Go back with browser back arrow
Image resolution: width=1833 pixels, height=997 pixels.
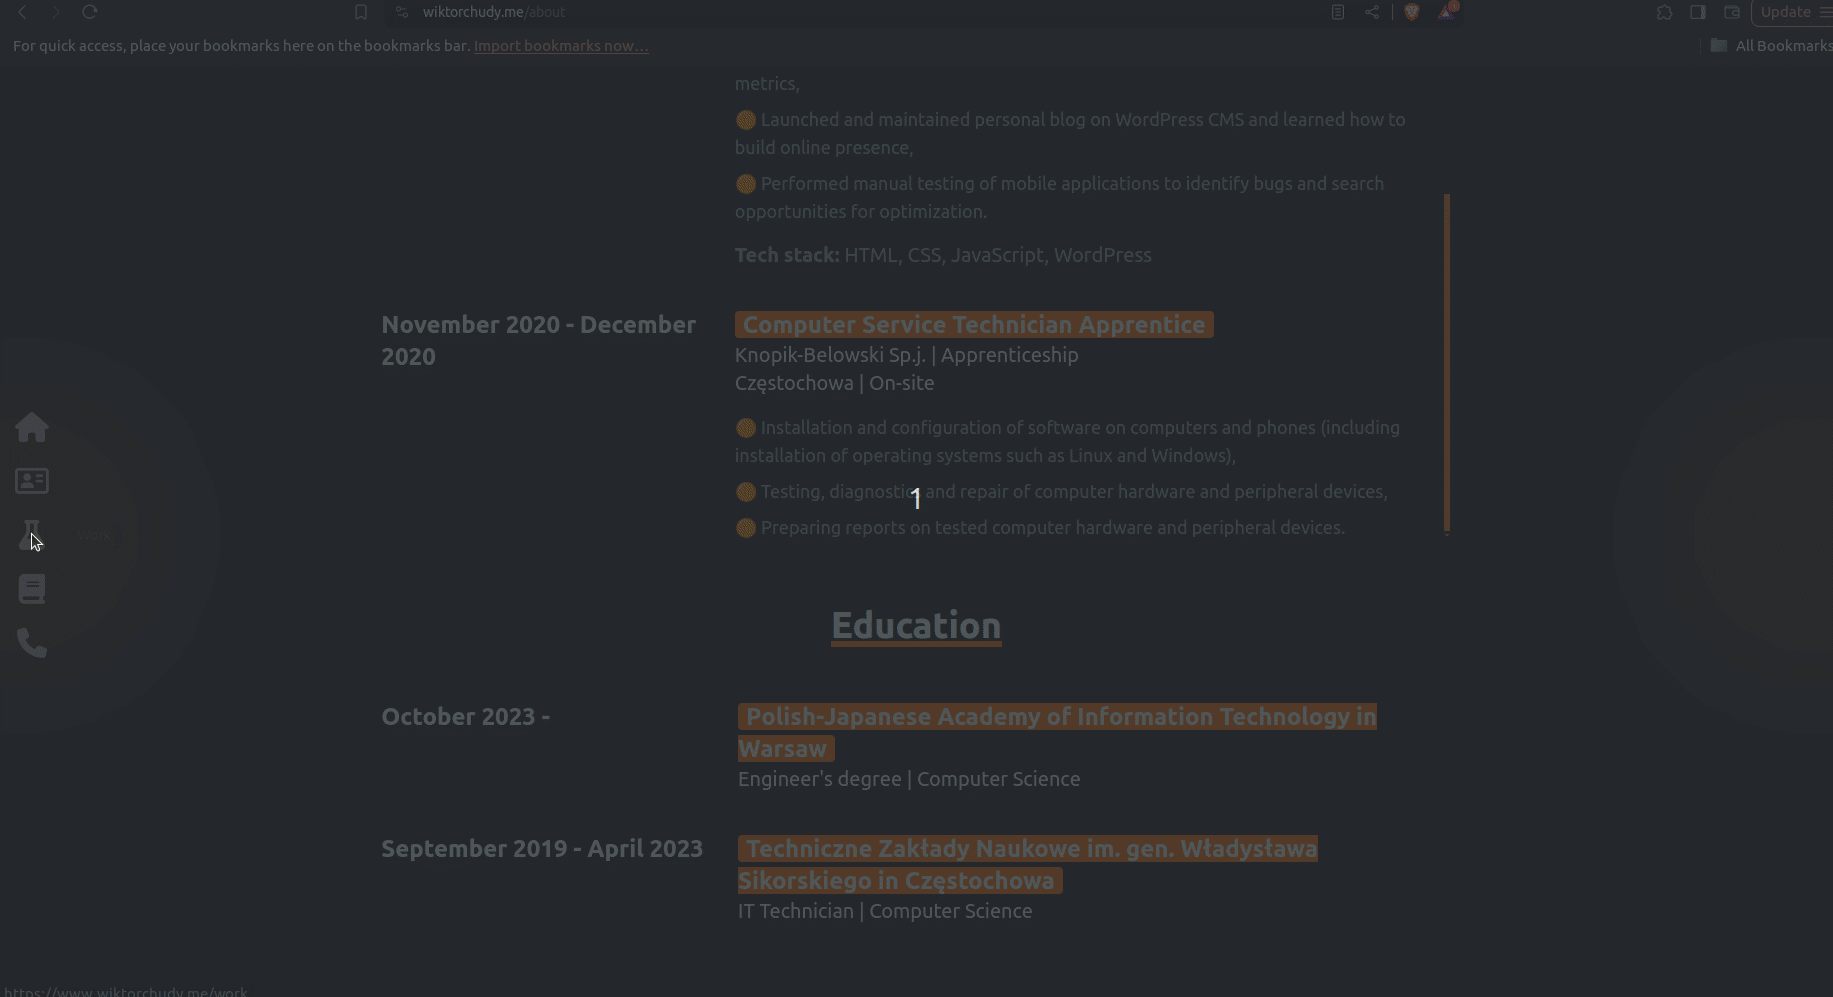22,12
